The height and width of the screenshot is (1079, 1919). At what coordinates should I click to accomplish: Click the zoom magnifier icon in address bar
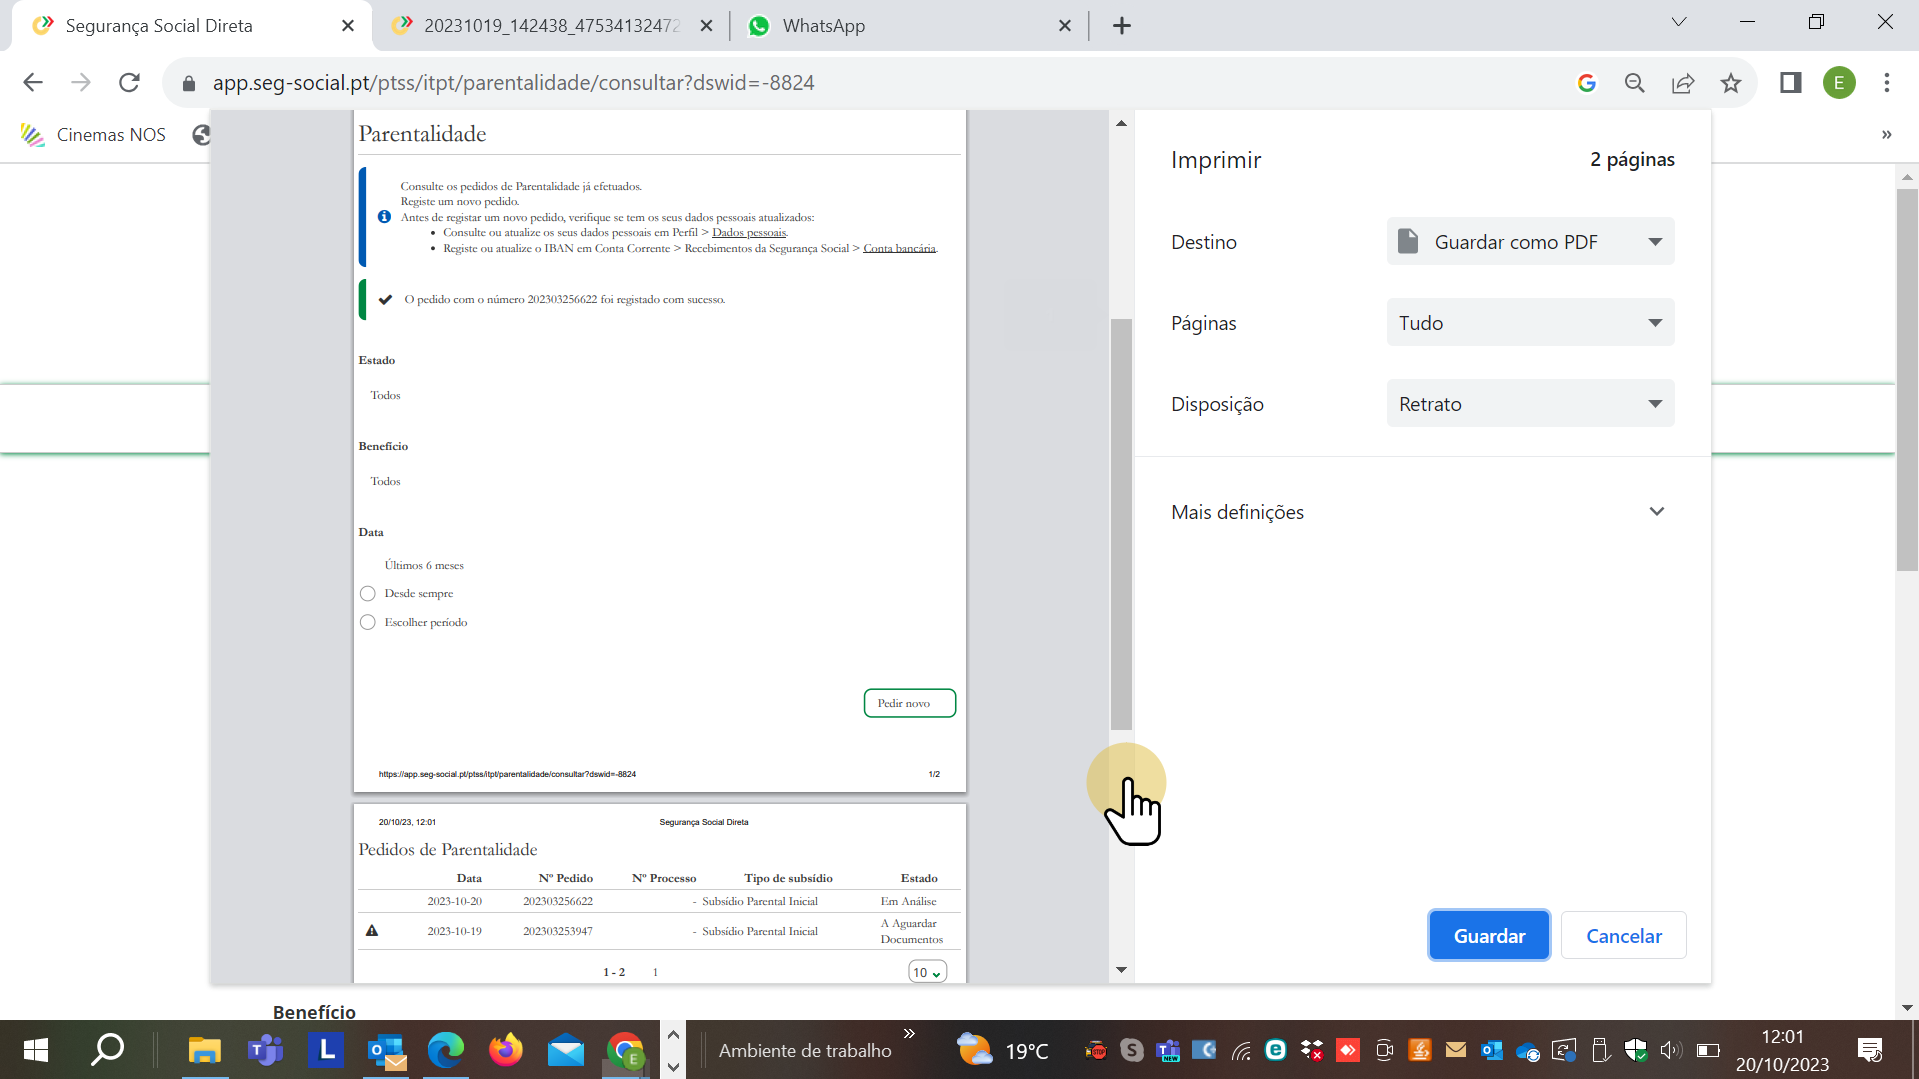[x=1635, y=83]
